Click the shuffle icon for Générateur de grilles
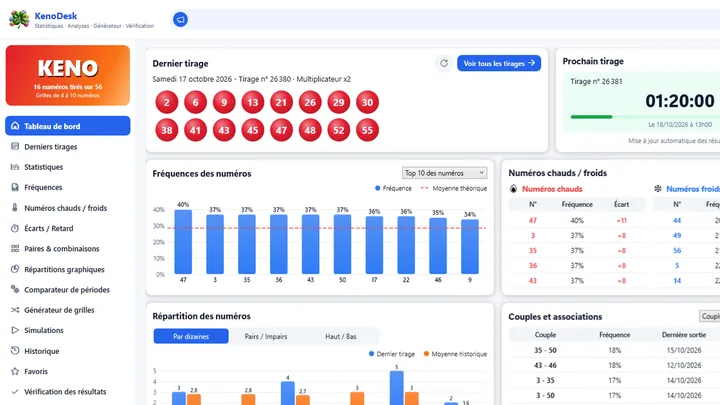Image resolution: width=720 pixels, height=405 pixels. [x=15, y=310]
